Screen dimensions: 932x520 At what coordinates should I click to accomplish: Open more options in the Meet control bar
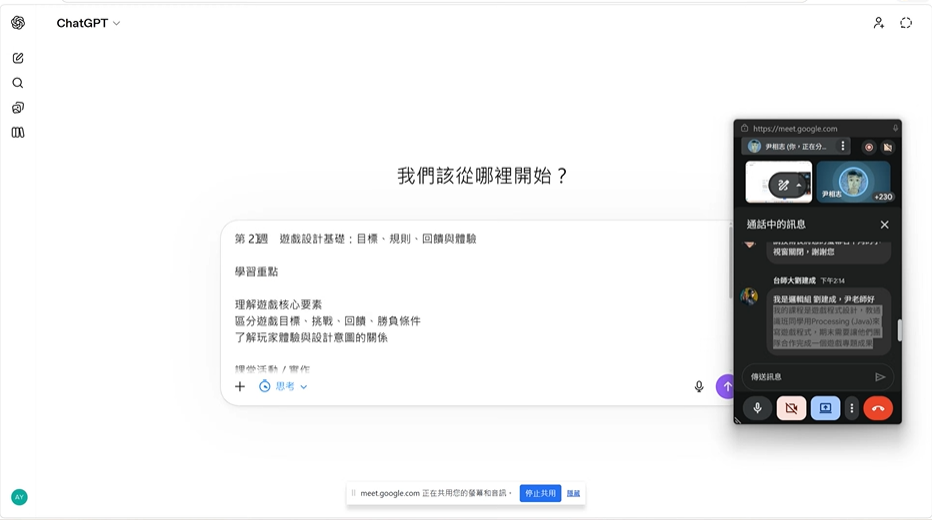point(852,408)
